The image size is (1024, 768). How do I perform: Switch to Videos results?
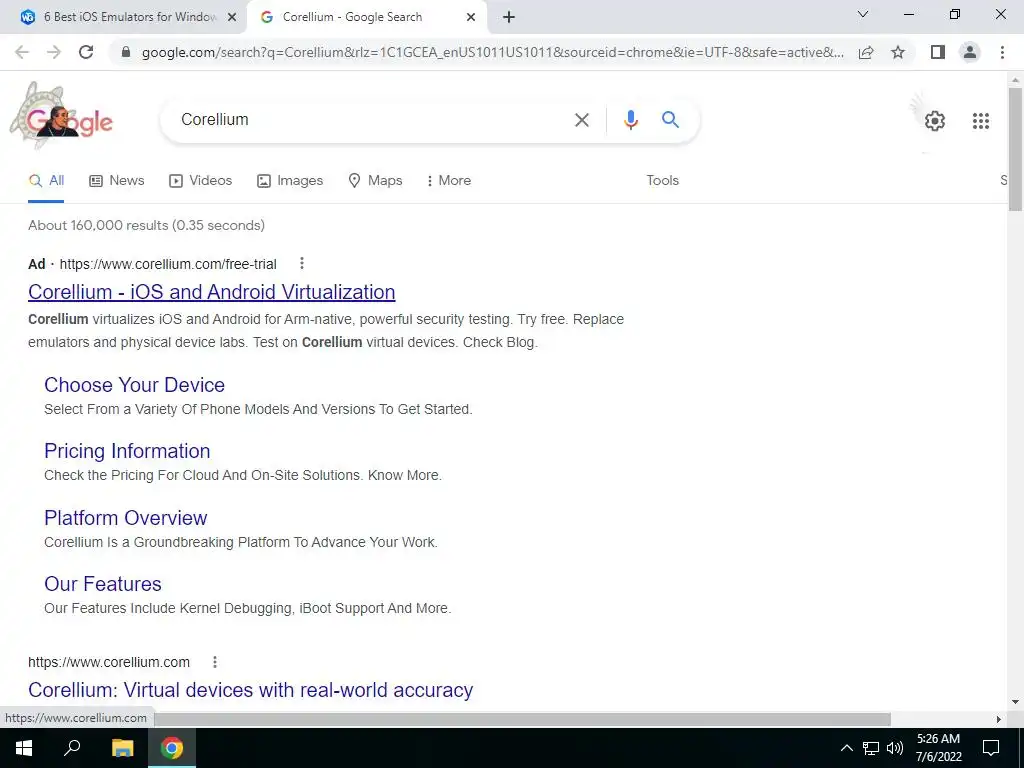[200, 181]
